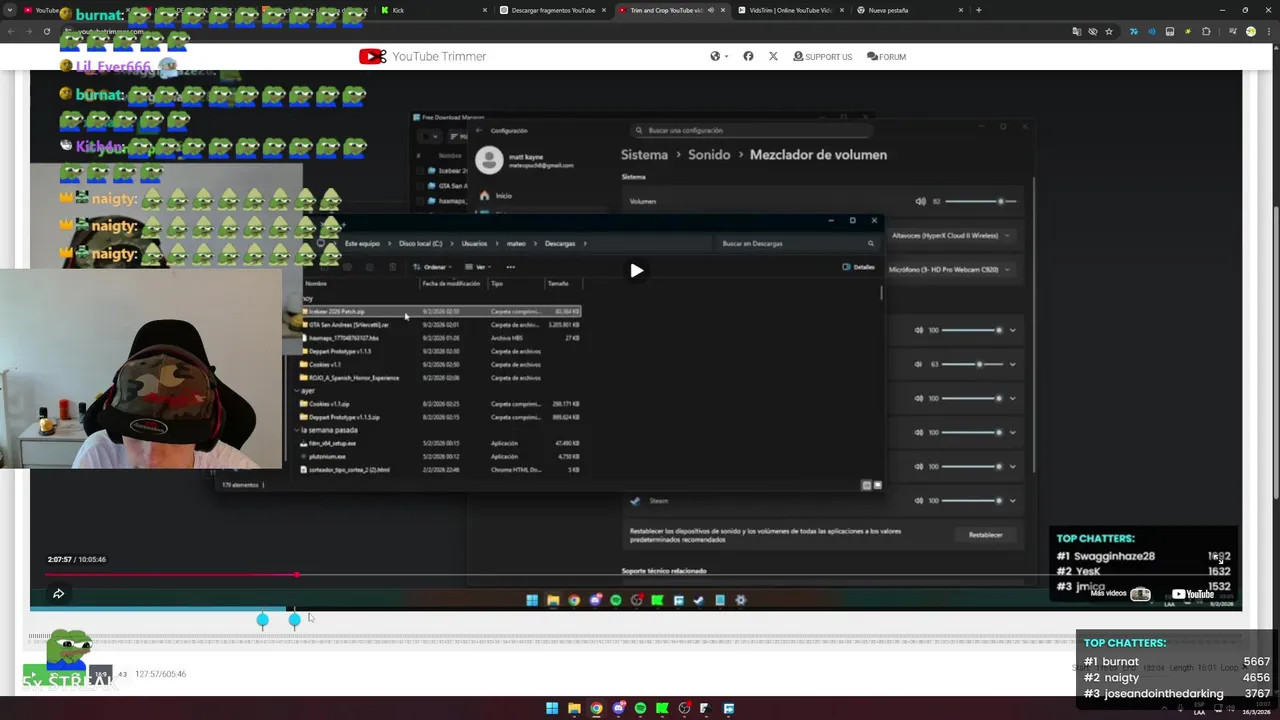The image size is (1280, 720).
Task: Open the blue sound wave extension
Action: 1151,31
